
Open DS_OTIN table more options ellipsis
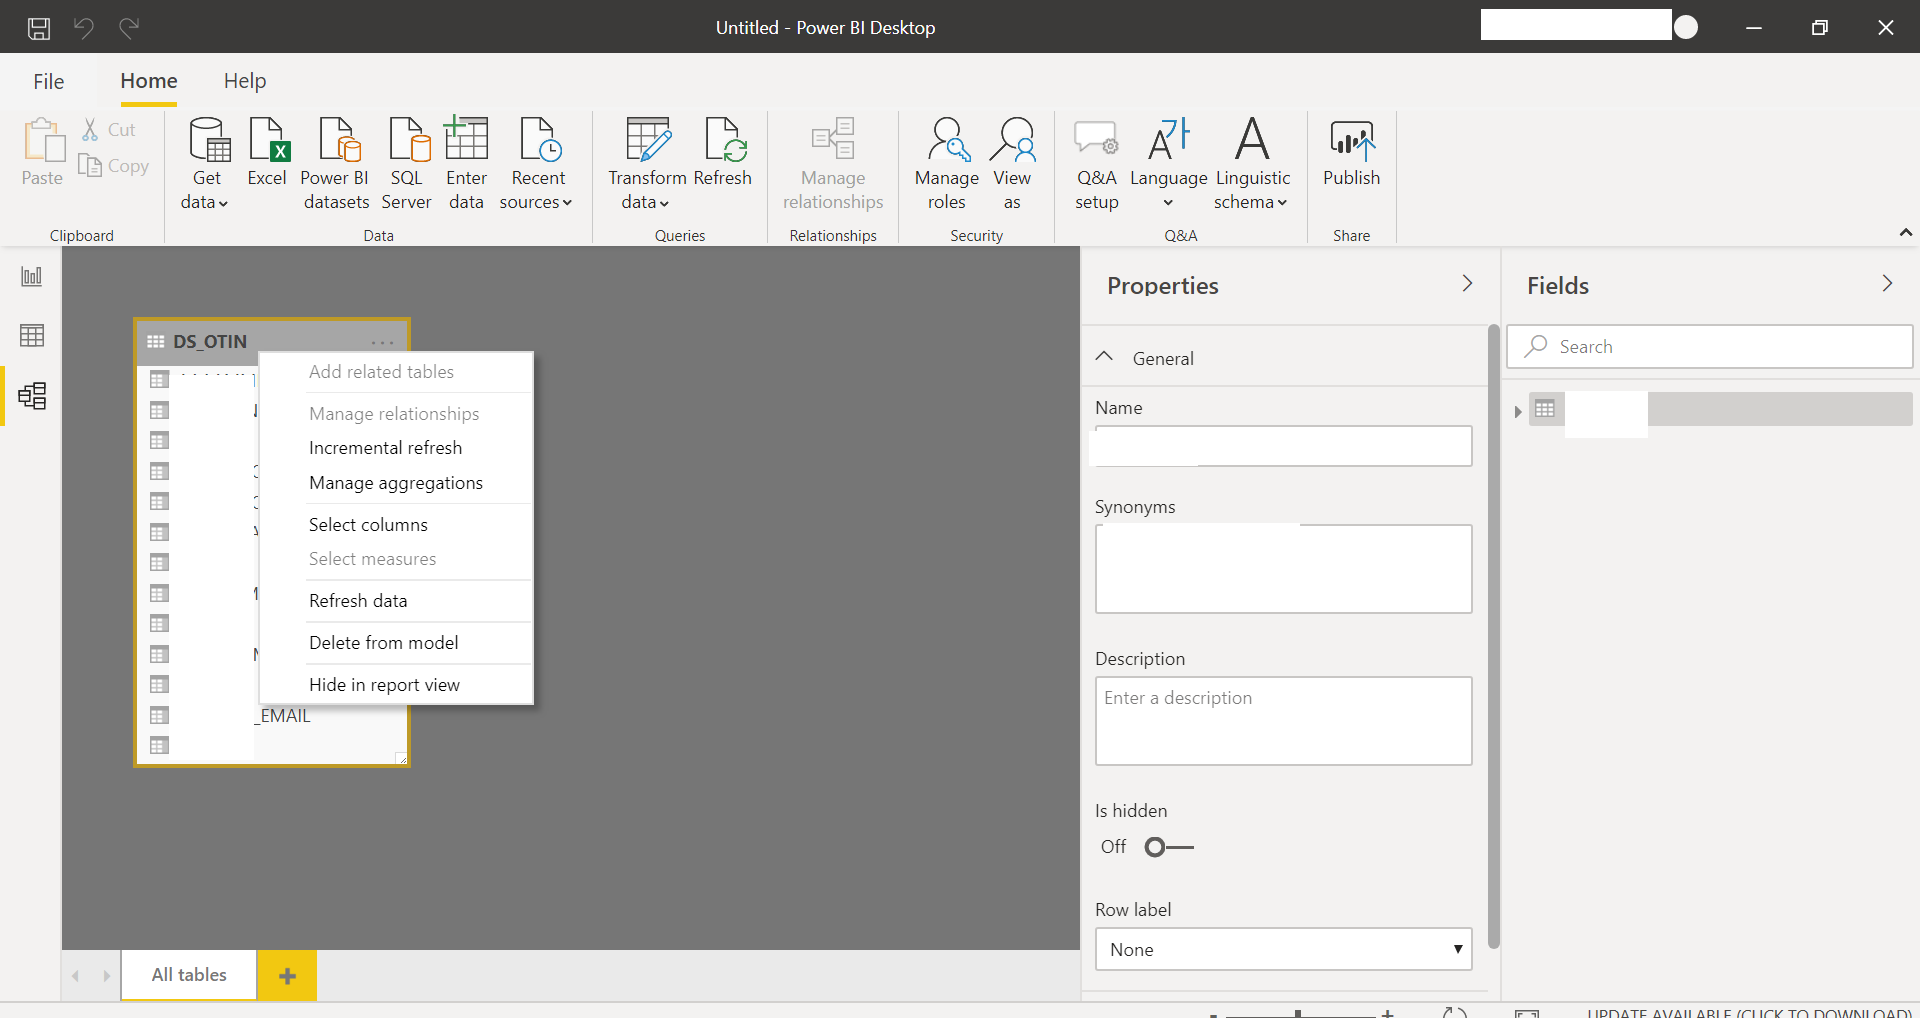pos(383,342)
